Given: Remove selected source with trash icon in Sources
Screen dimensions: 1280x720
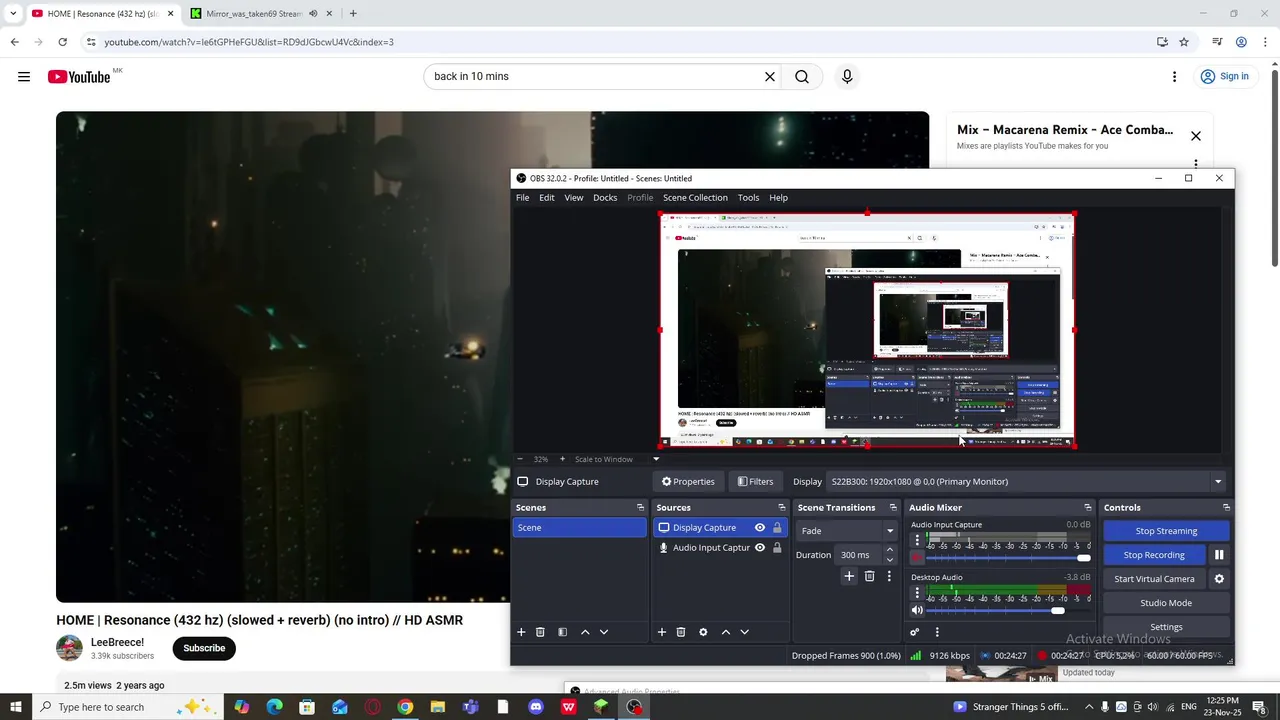Looking at the screenshot, I should tap(681, 632).
